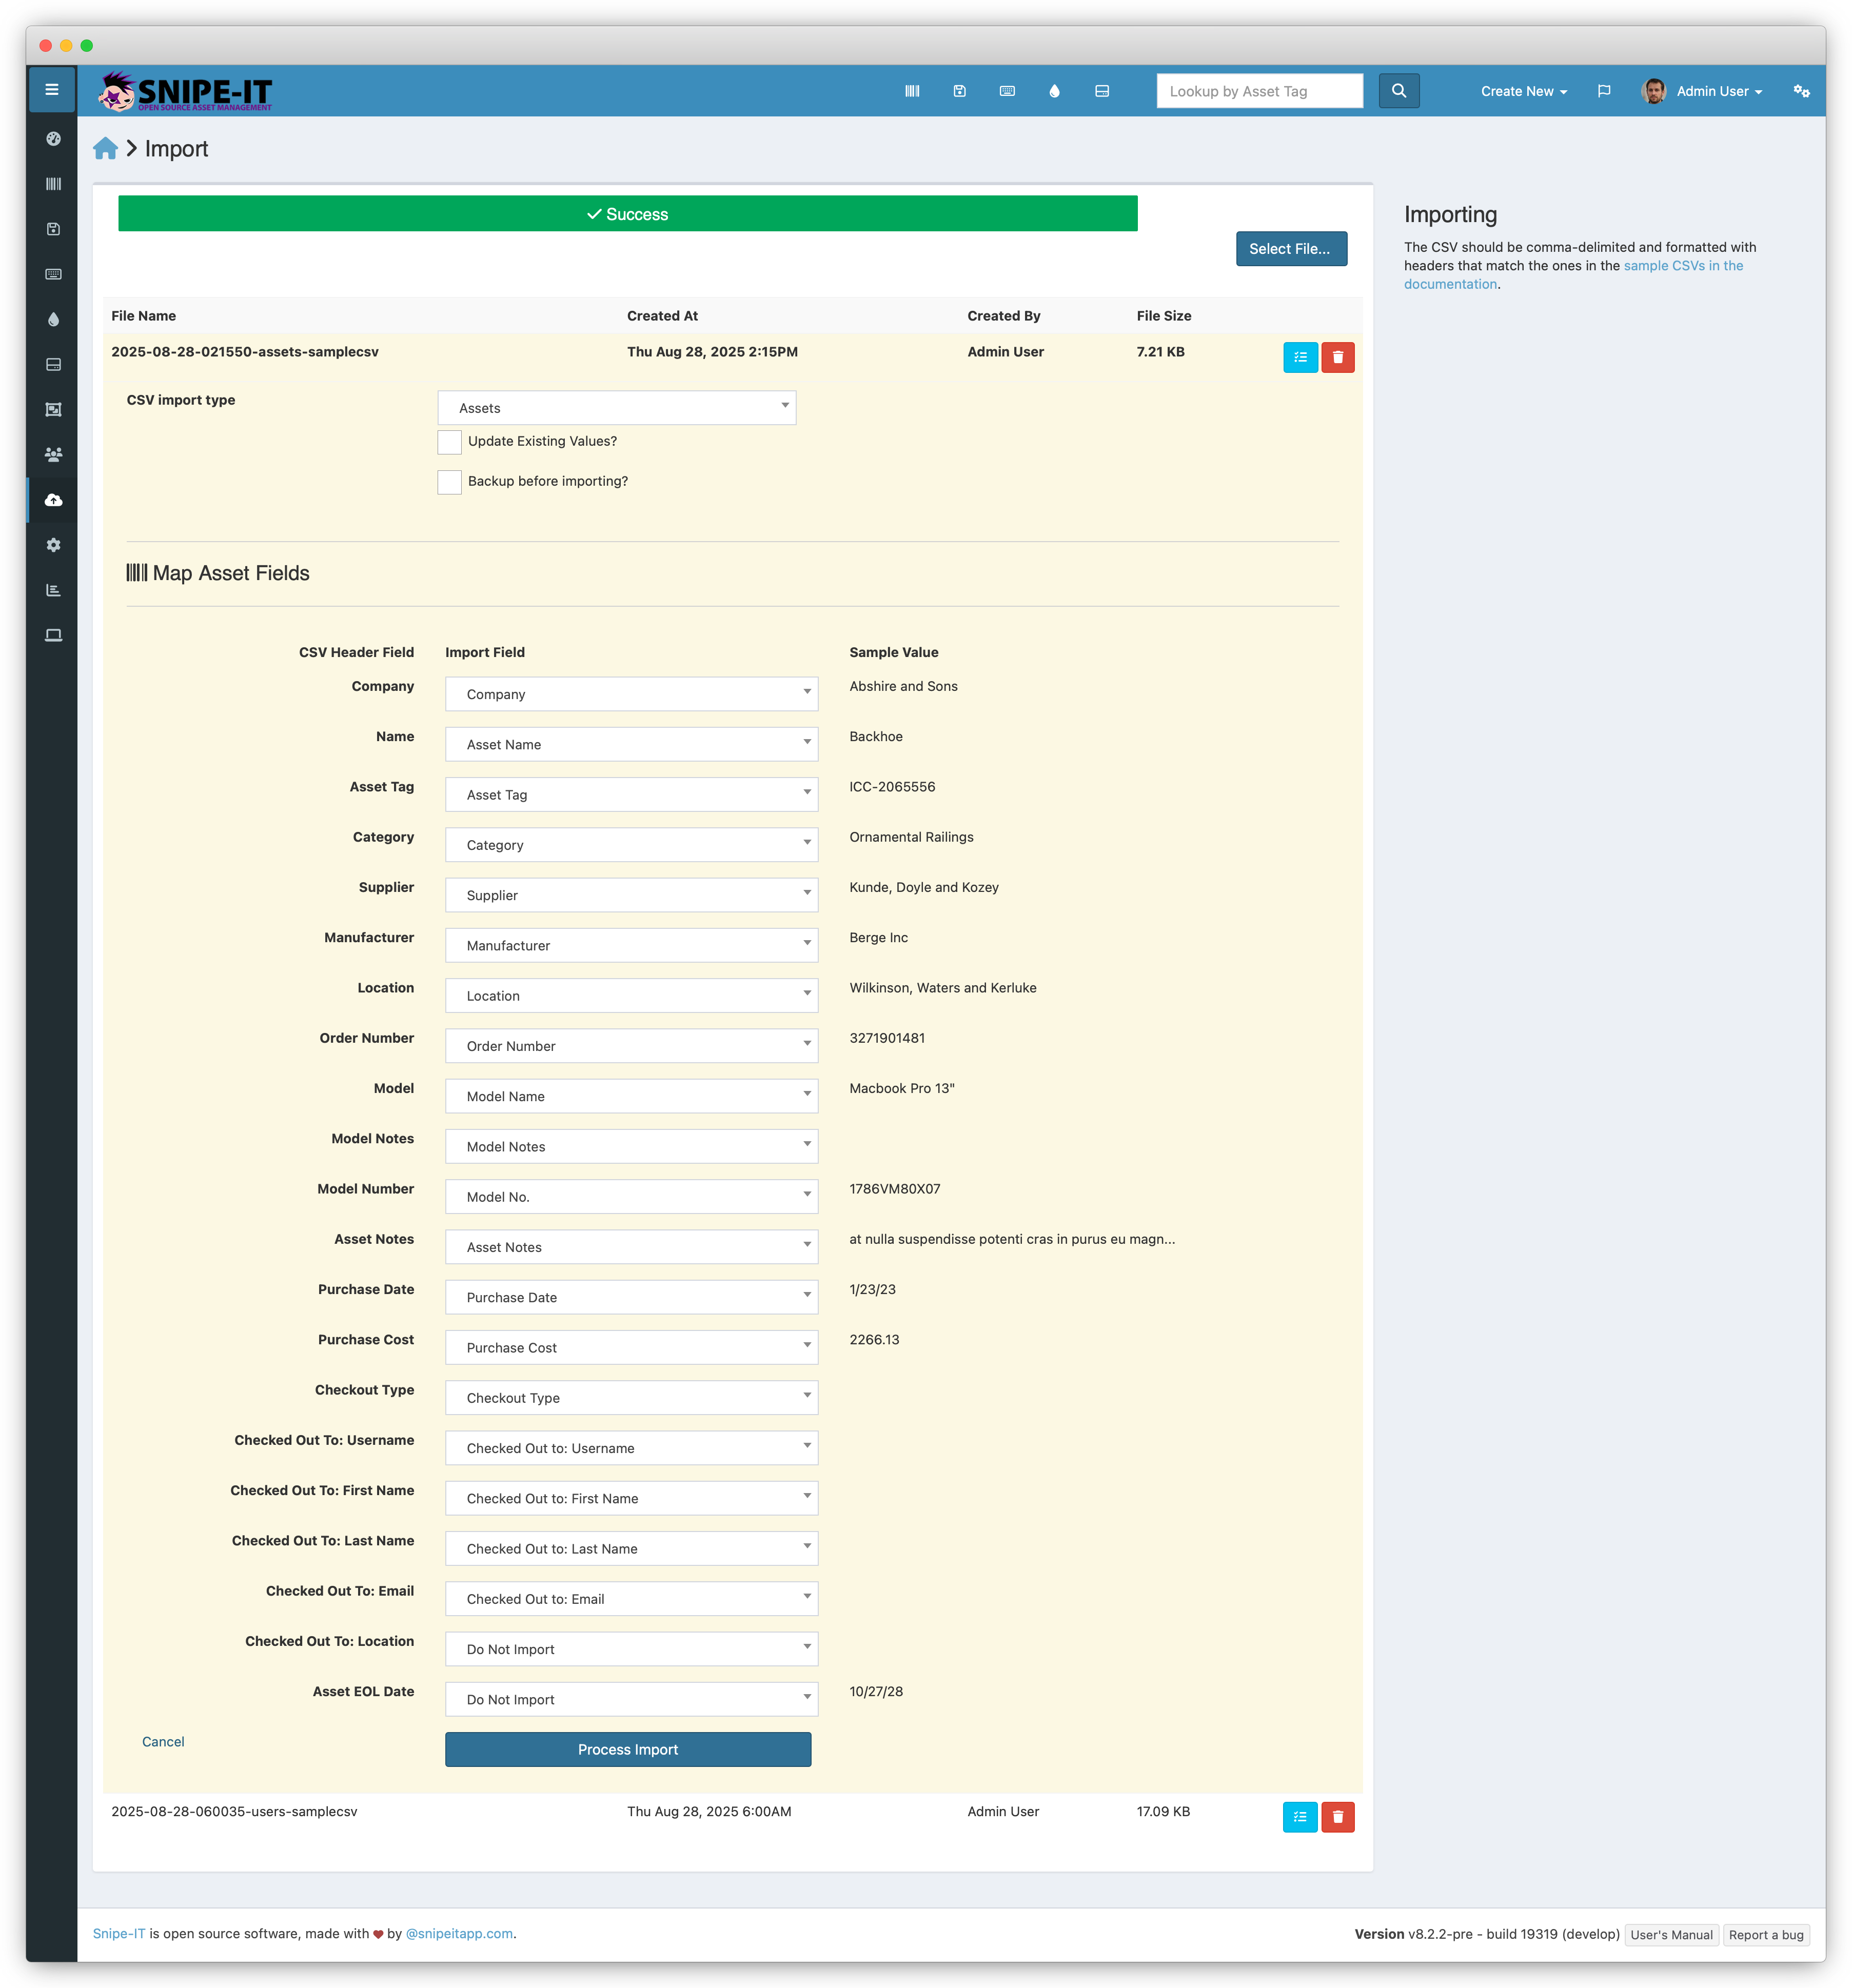Image resolution: width=1852 pixels, height=1988 pixels.
Task: Open the @snipeitapp.com footer link
Action: point(459,1934)
